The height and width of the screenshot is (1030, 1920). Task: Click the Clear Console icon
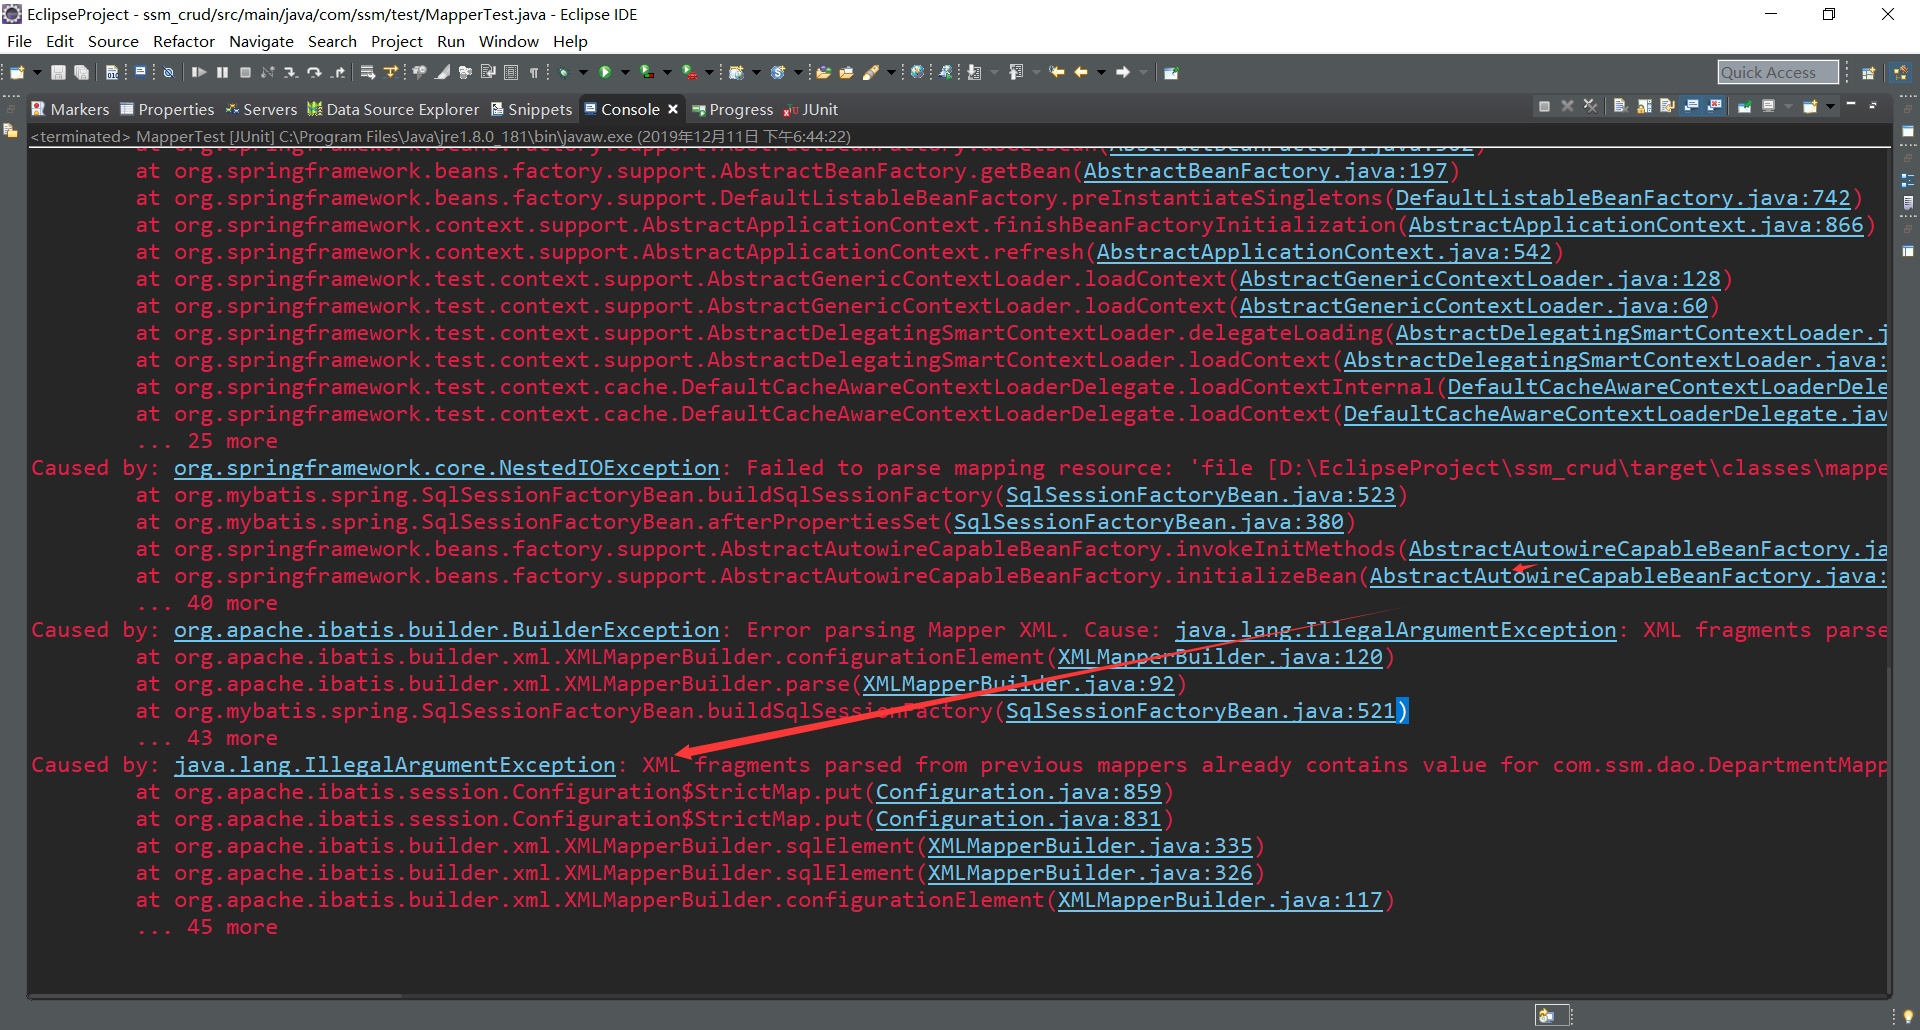[1620, 106]
